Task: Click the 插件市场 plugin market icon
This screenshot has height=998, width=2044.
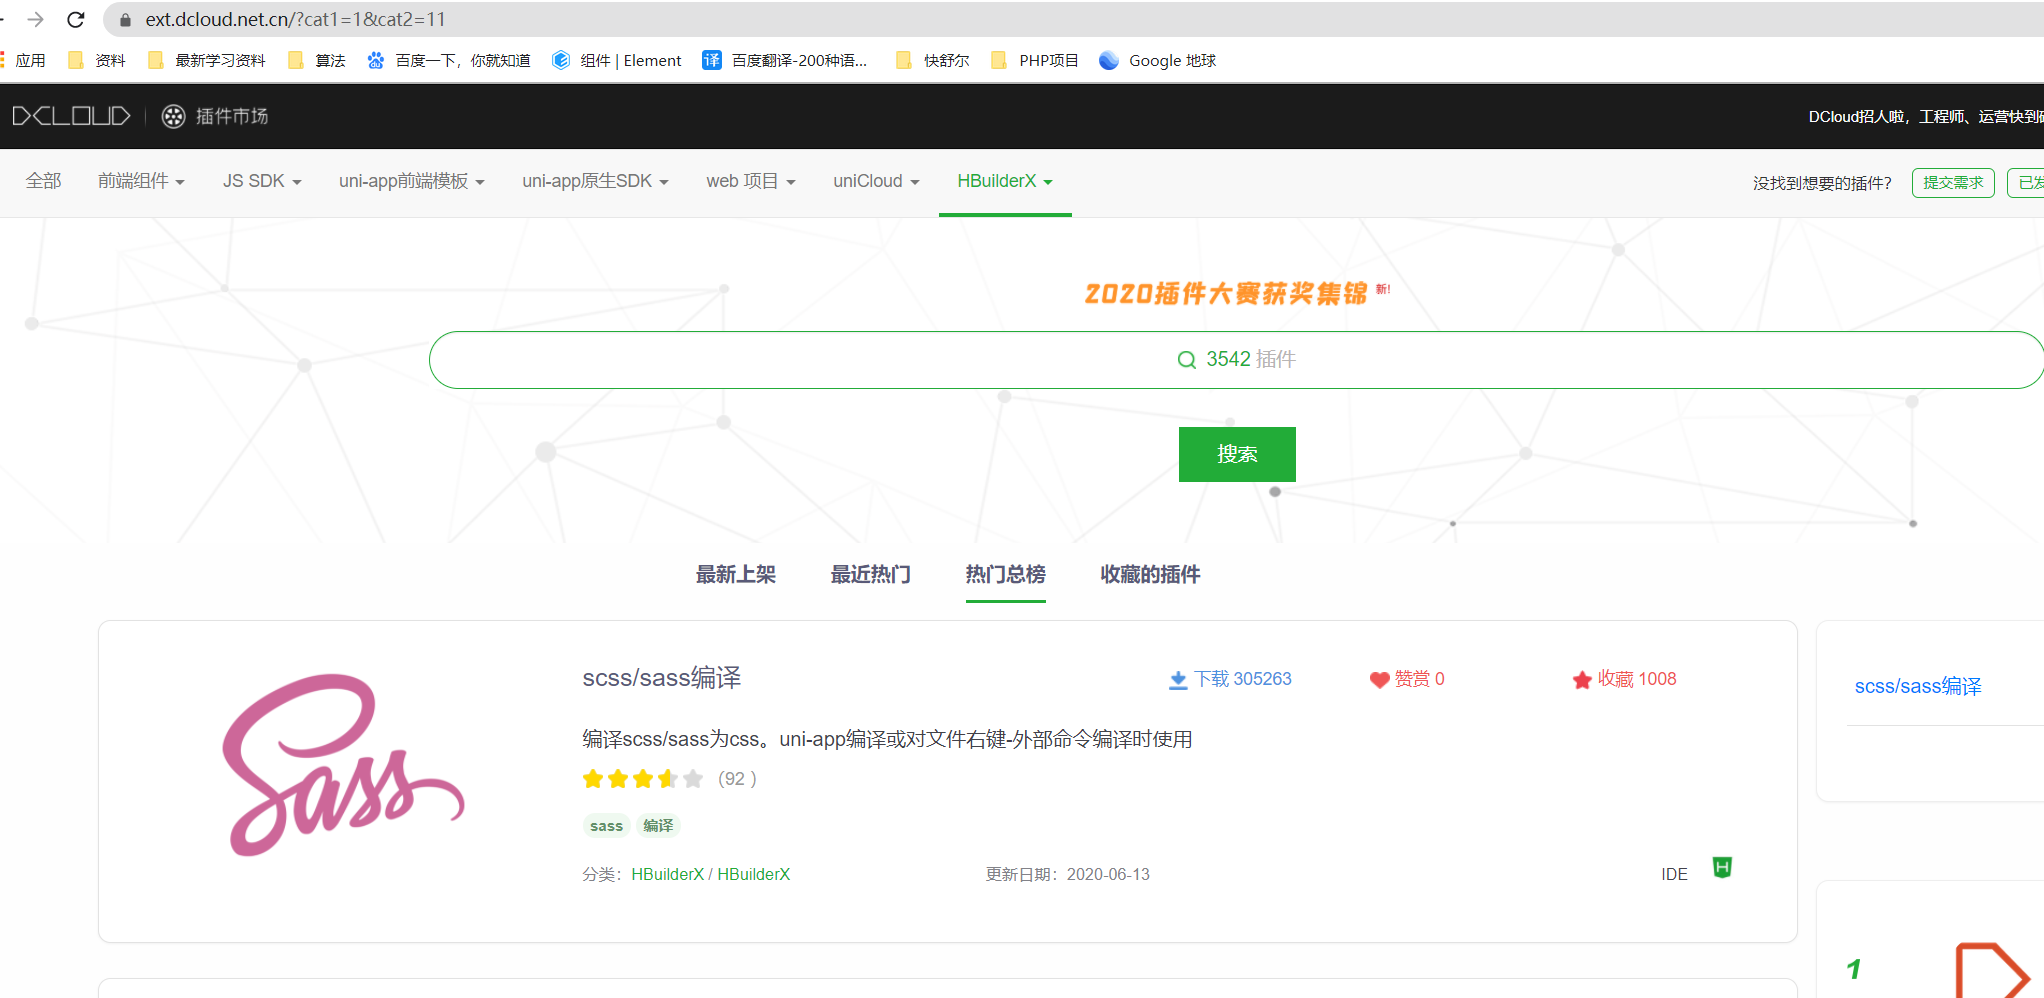Action: click(x=174, y=116)
